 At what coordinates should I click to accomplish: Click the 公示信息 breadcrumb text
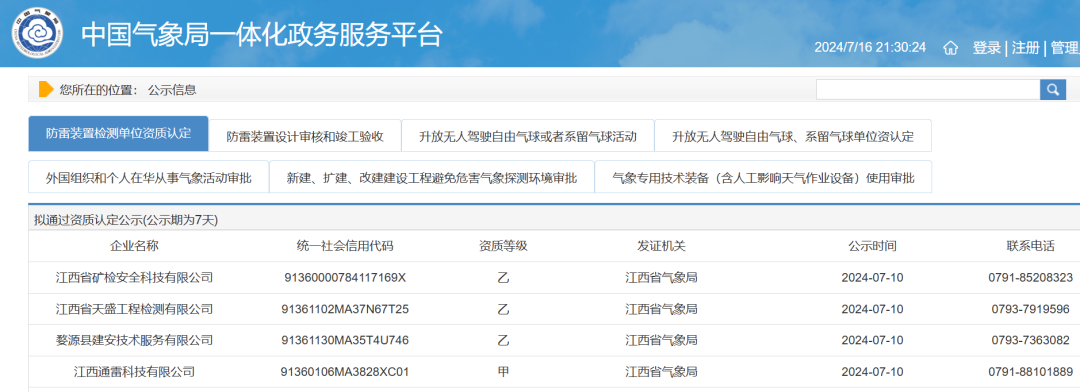pyautogui.click(x=172, y=90)
